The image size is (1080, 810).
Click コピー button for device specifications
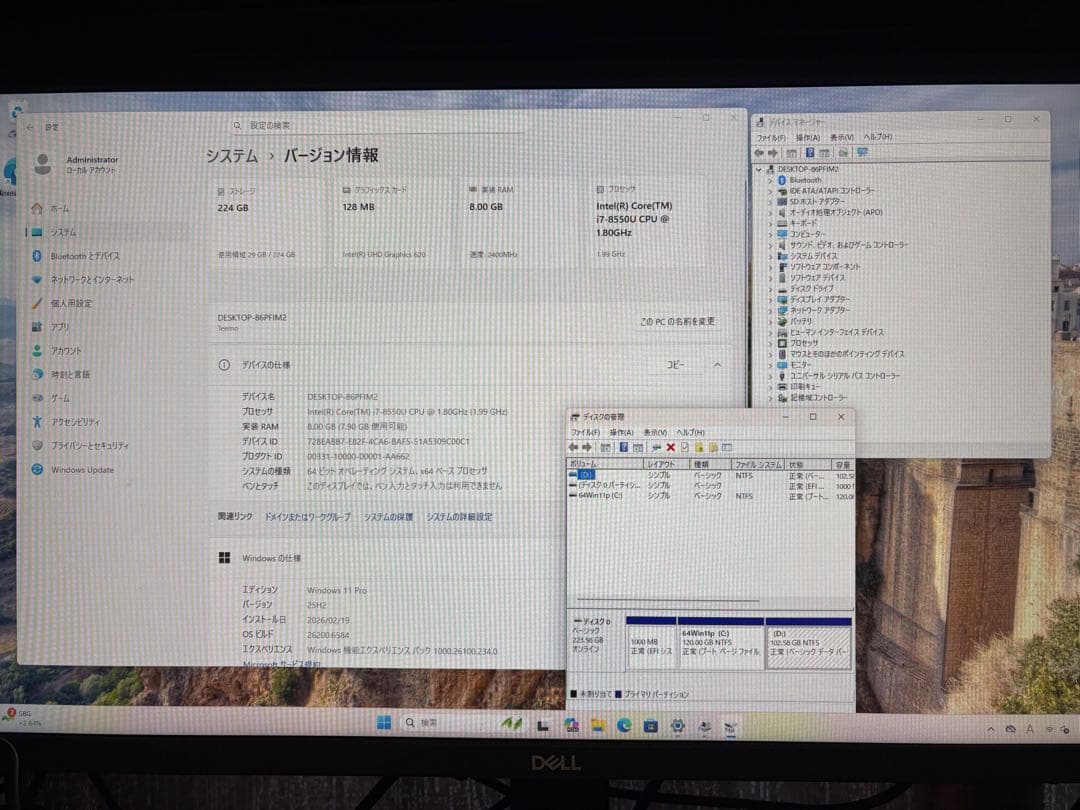click(676, 365)
